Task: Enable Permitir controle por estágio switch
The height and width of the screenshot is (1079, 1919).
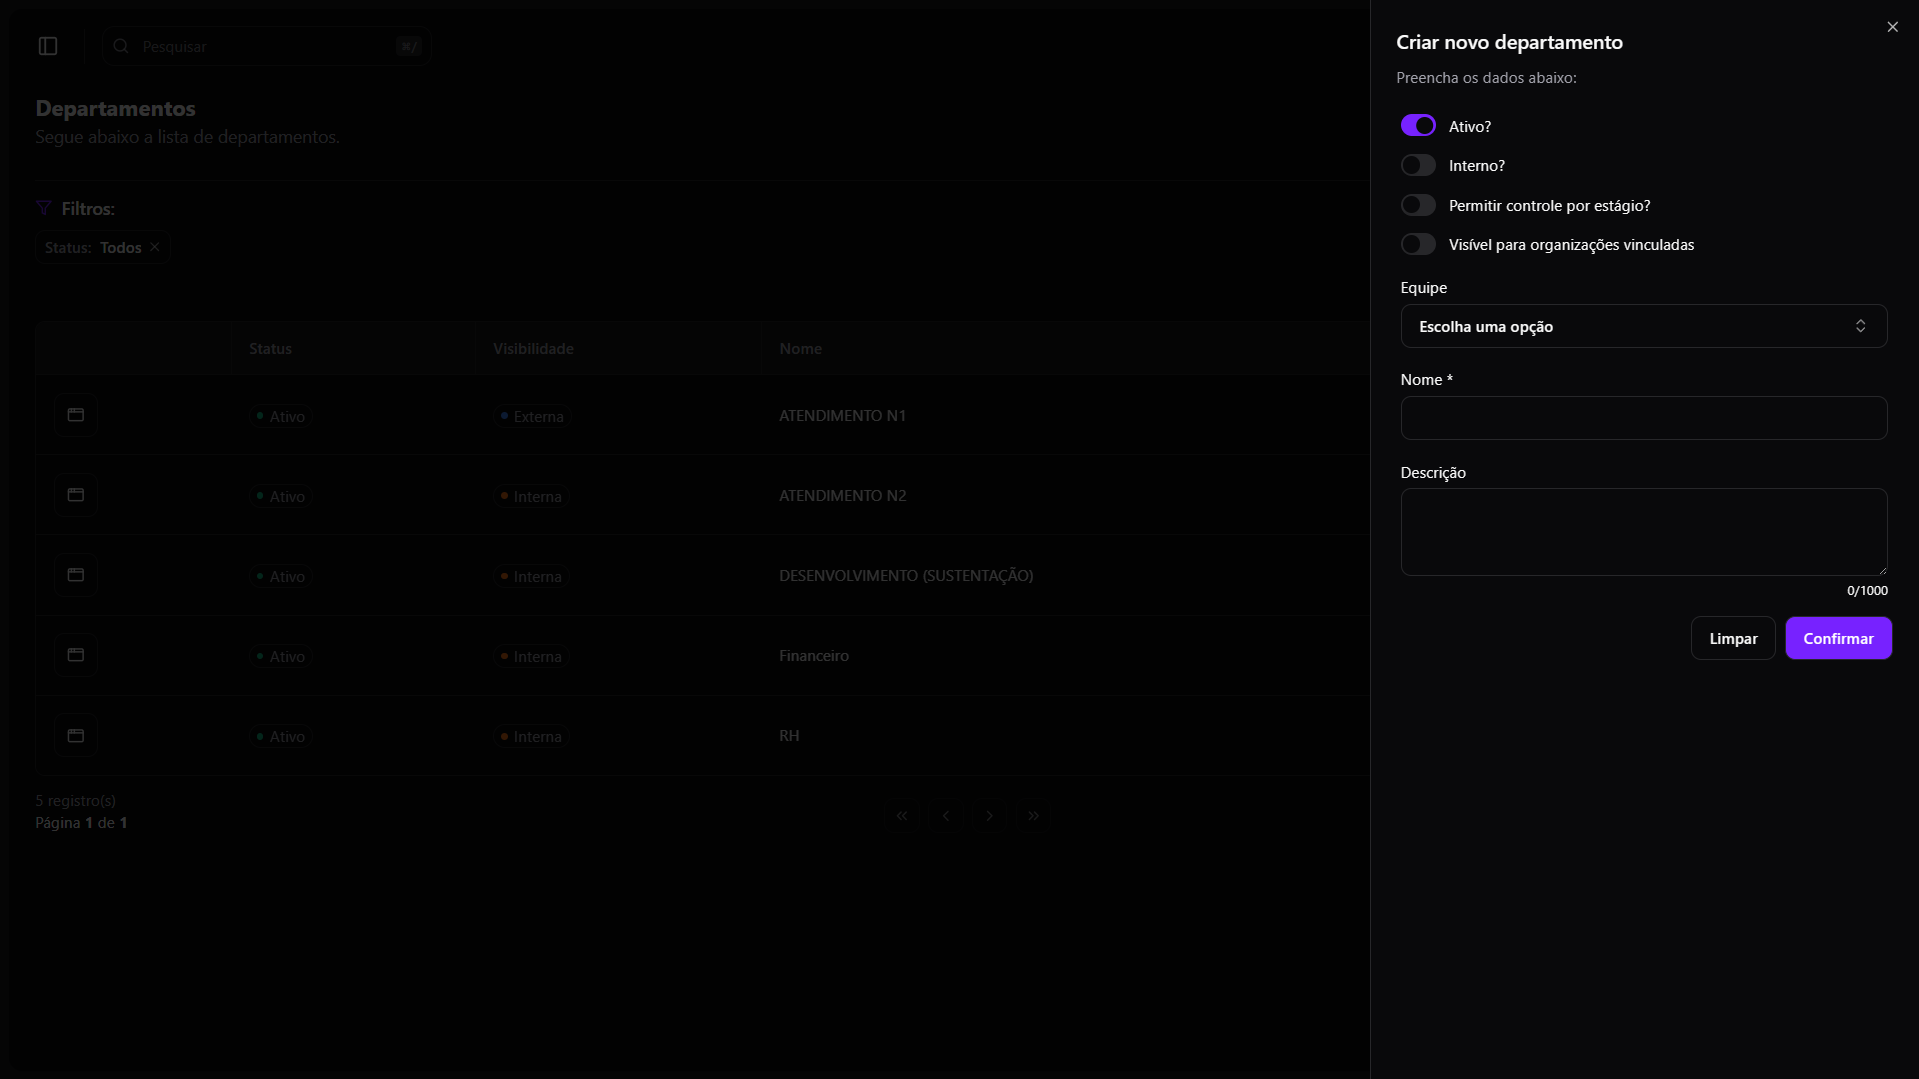Action: point(1418,205)
